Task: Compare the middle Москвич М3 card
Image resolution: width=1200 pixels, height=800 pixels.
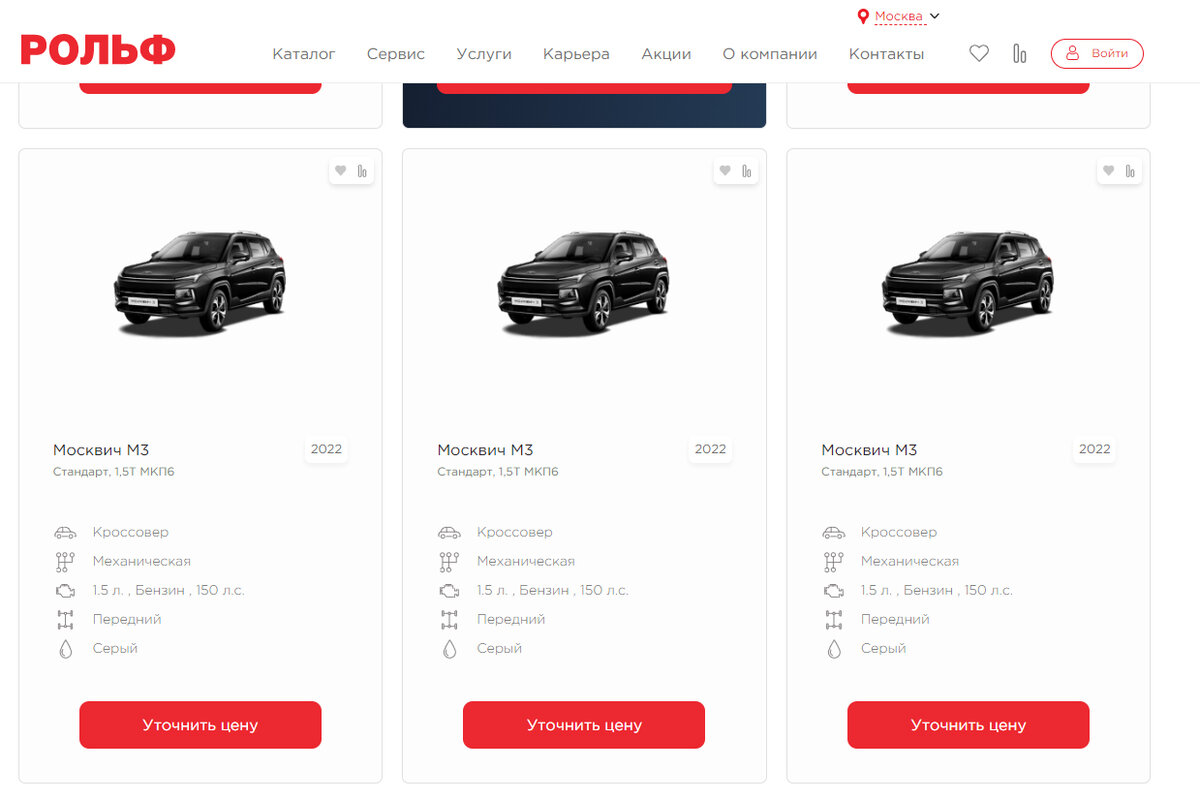Action: 746,171
